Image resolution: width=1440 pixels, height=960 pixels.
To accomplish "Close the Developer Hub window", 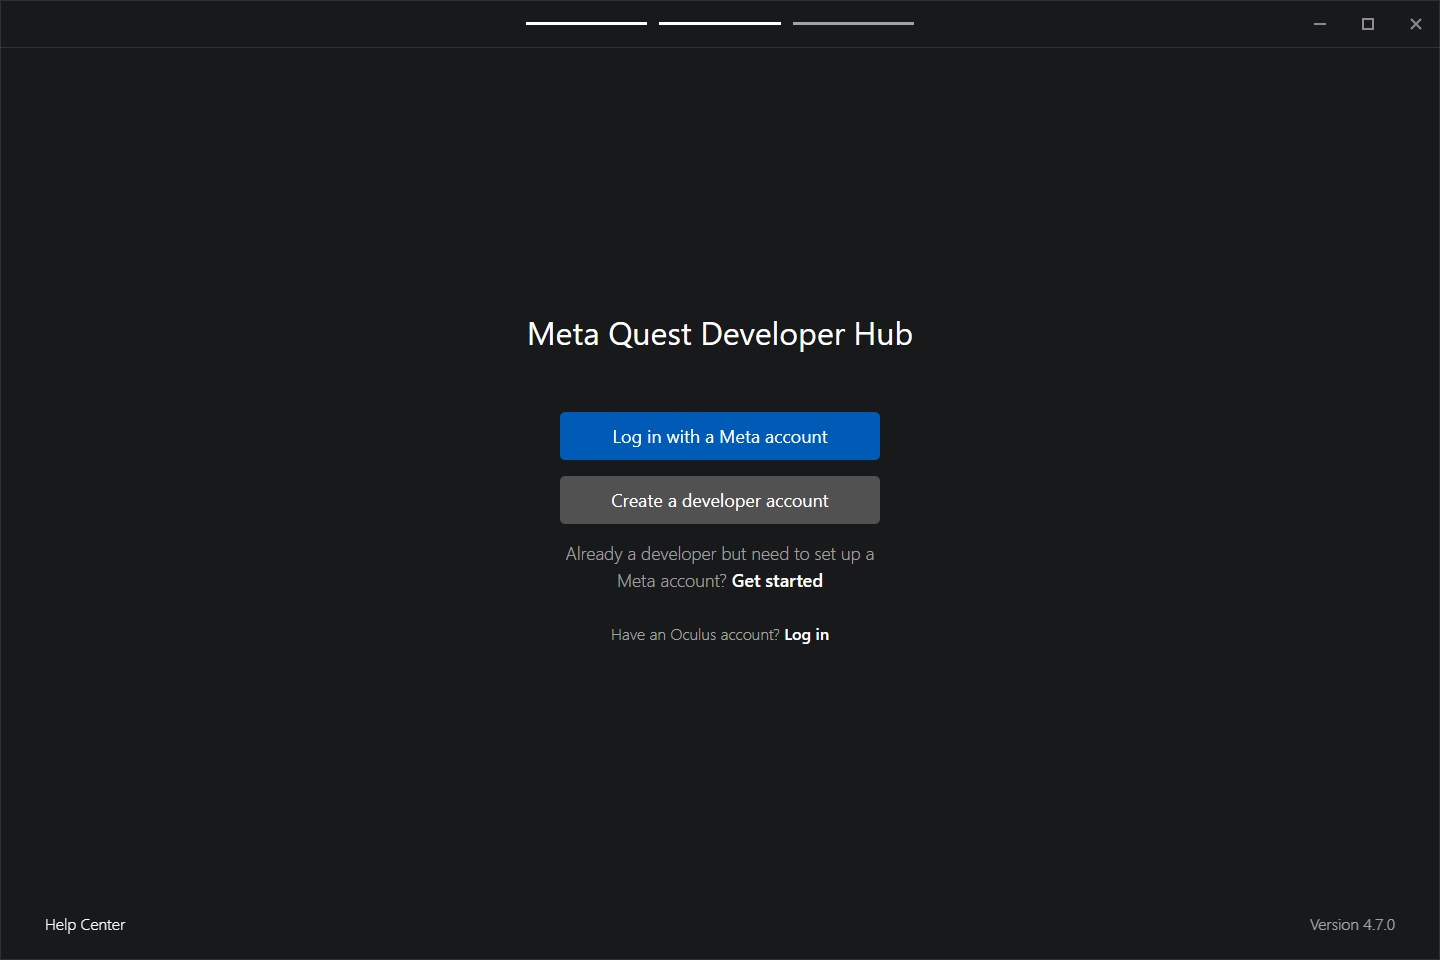I will [x=1416, y=24].
